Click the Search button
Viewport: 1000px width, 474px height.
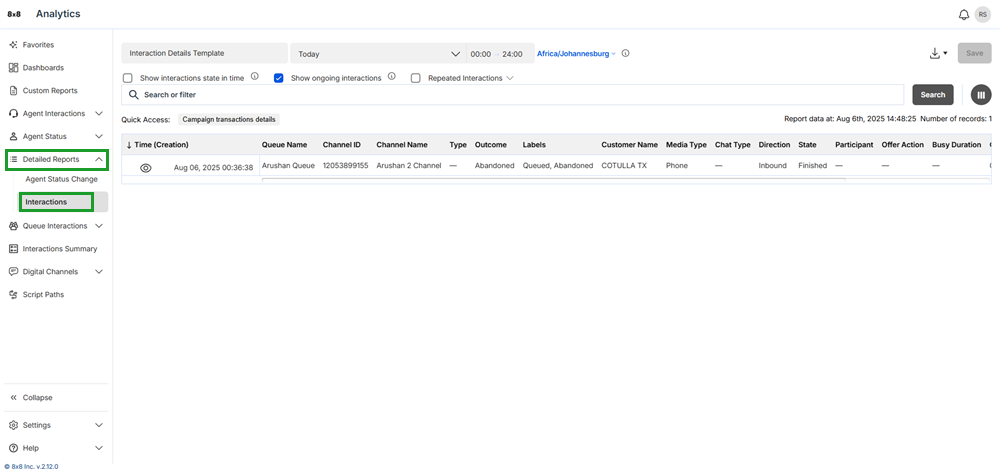click(932, 95)
